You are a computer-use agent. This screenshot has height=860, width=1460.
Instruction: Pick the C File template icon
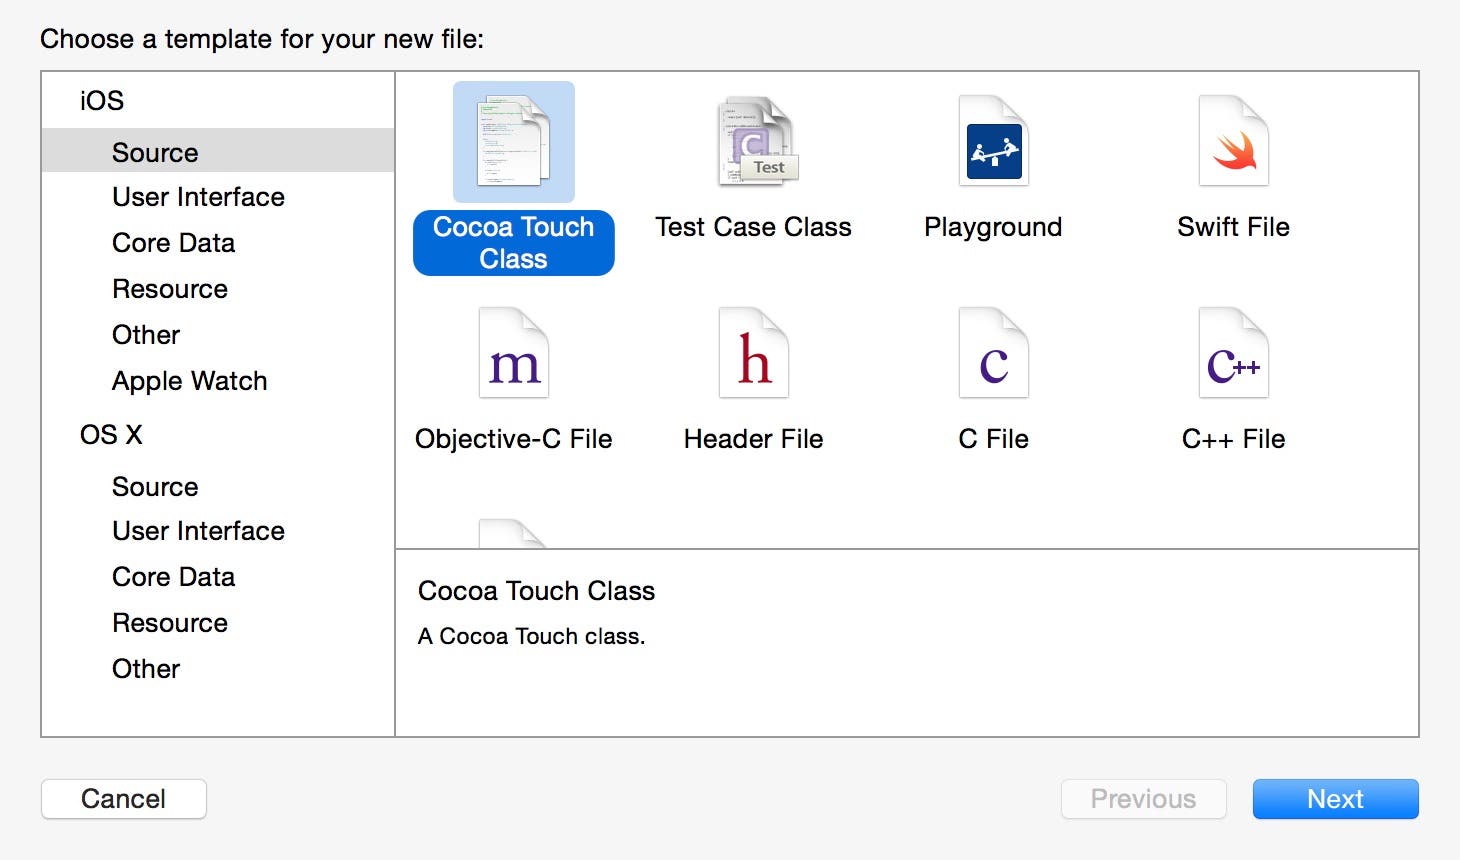993,354
